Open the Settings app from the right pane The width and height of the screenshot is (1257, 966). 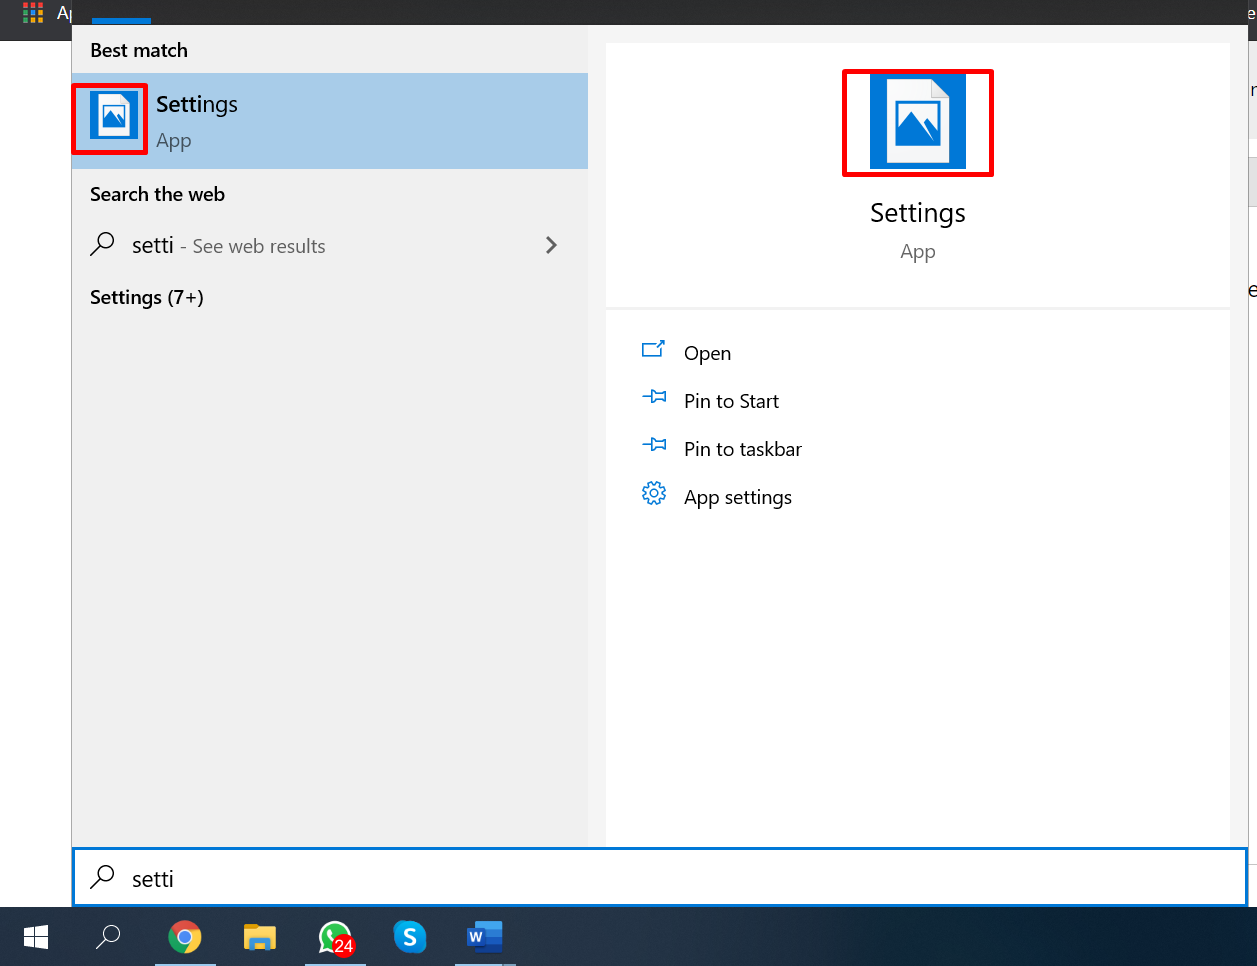707,353
